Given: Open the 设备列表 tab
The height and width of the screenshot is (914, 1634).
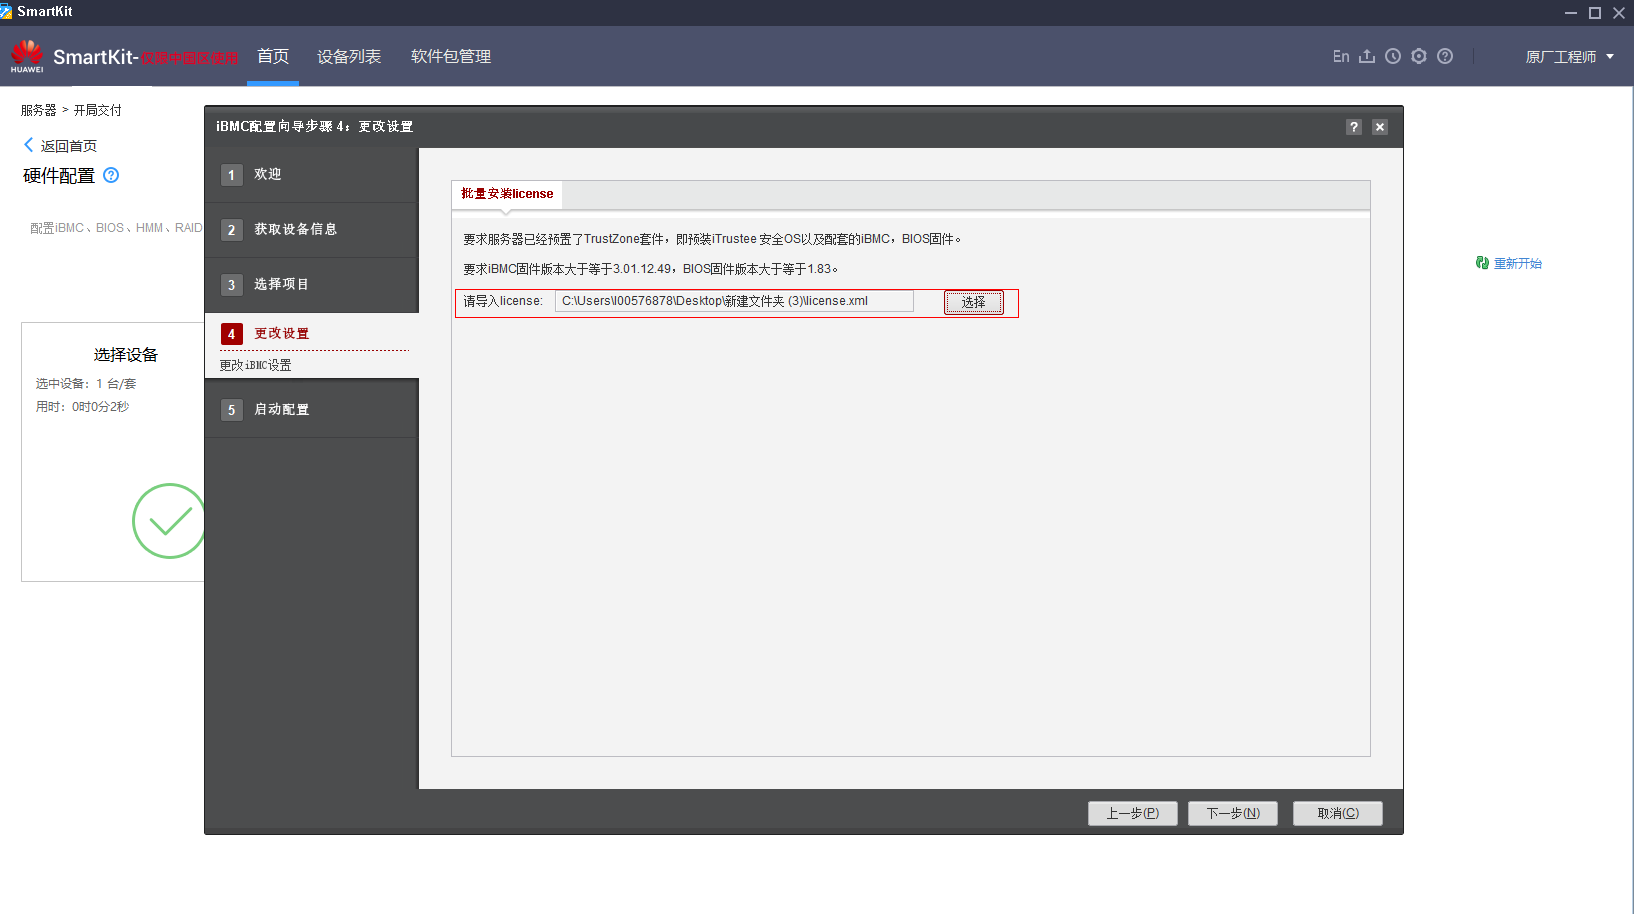Looking at the screenshot, I should coord(349,56).
